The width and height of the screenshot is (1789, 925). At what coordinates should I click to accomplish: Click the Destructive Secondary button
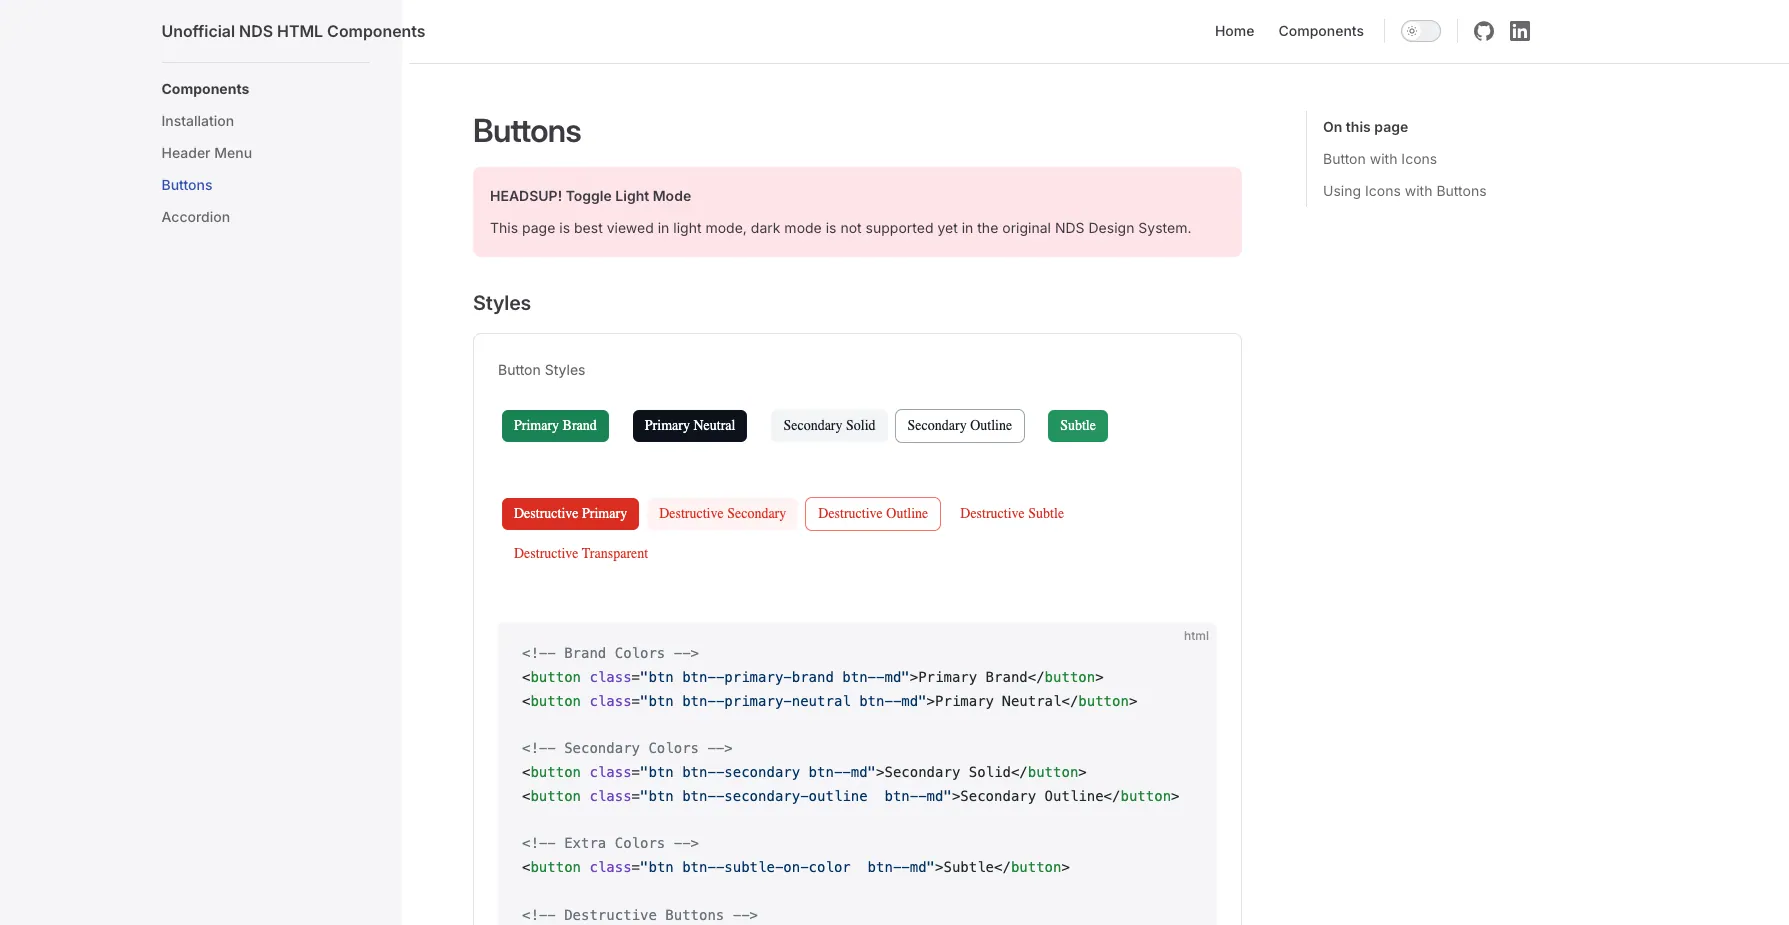tap(722, 514)
